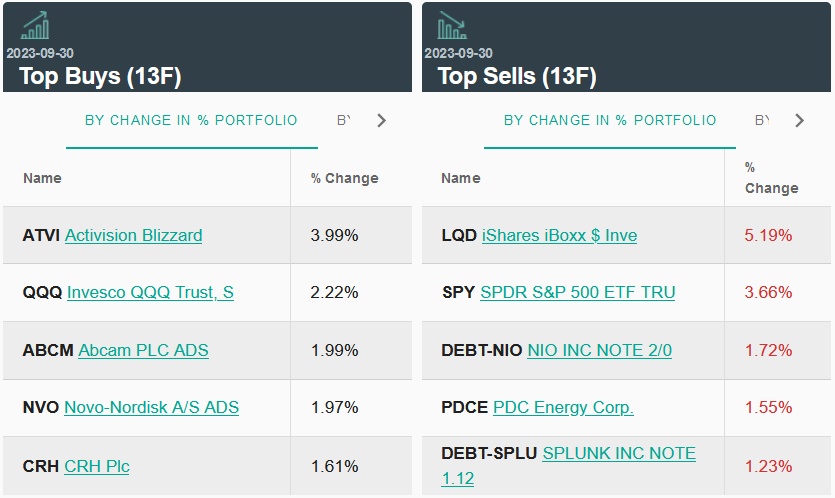Click the Abcam PLC ADS link
Image resolution: width=835 pixels, height=498 pixels.
coord(143,350)
